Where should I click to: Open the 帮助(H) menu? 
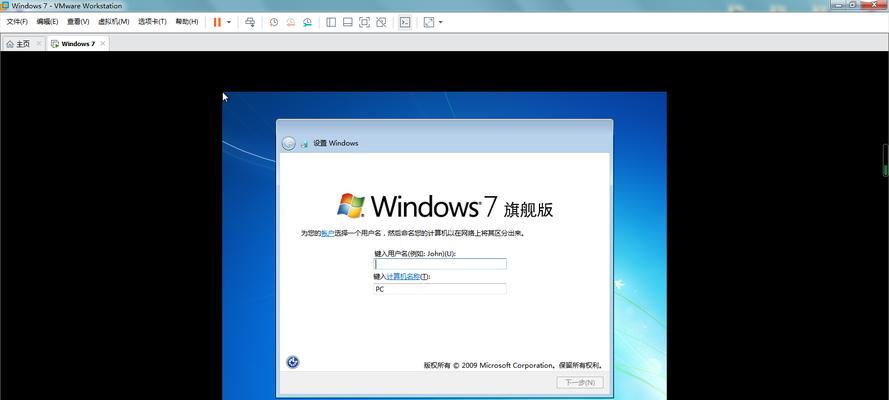pos(187,22)
